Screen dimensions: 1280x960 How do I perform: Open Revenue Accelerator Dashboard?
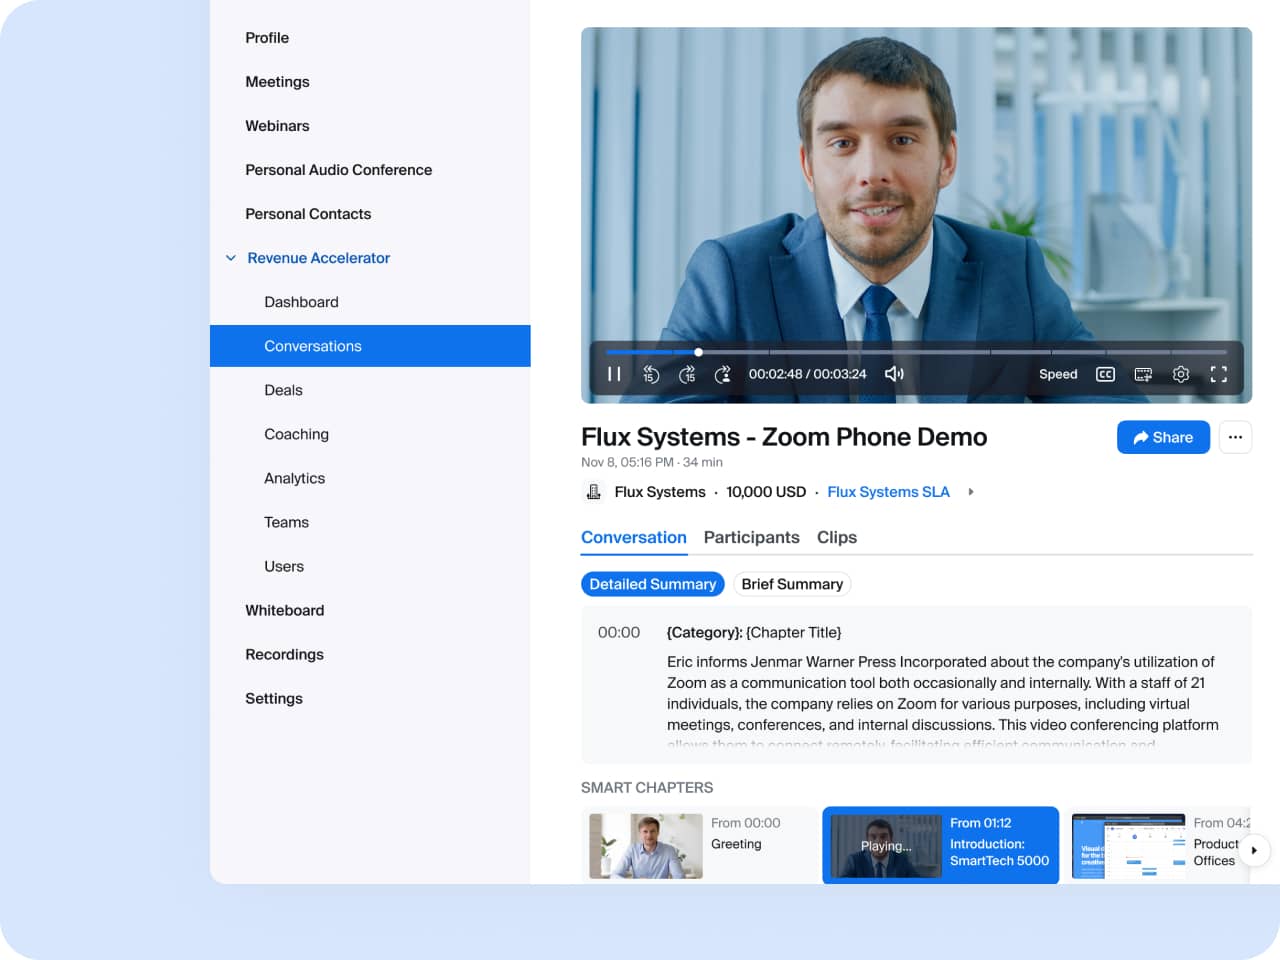[x=301, y=302]
